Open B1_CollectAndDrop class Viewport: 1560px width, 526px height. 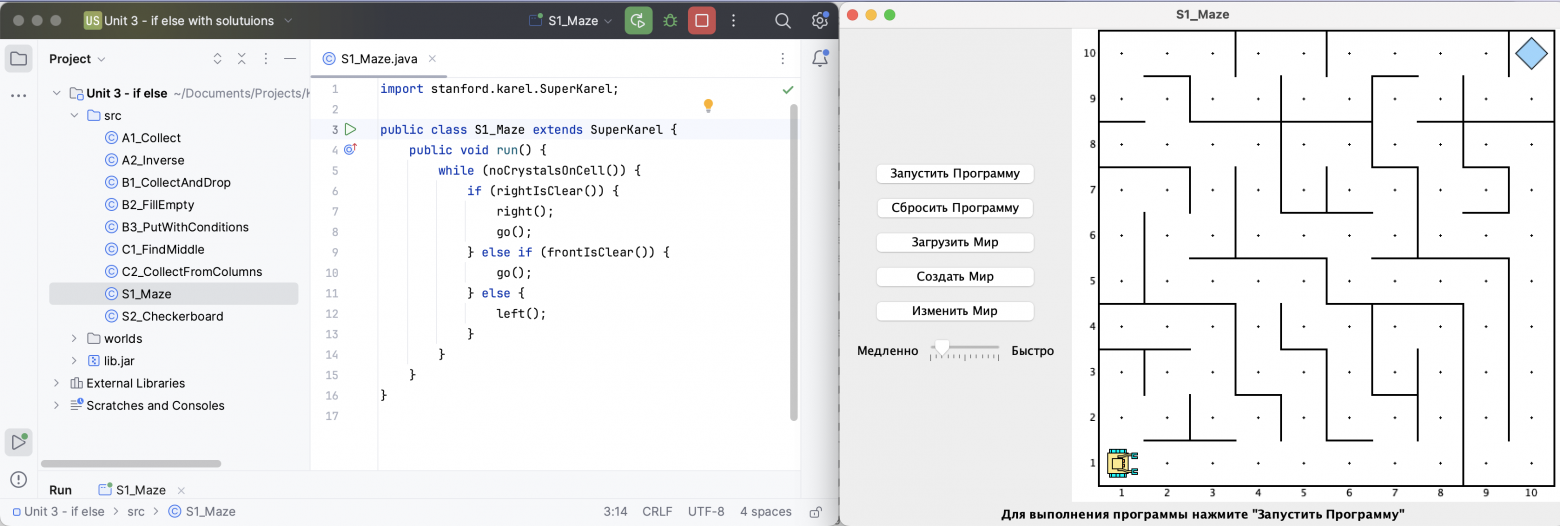coord(176,182)
